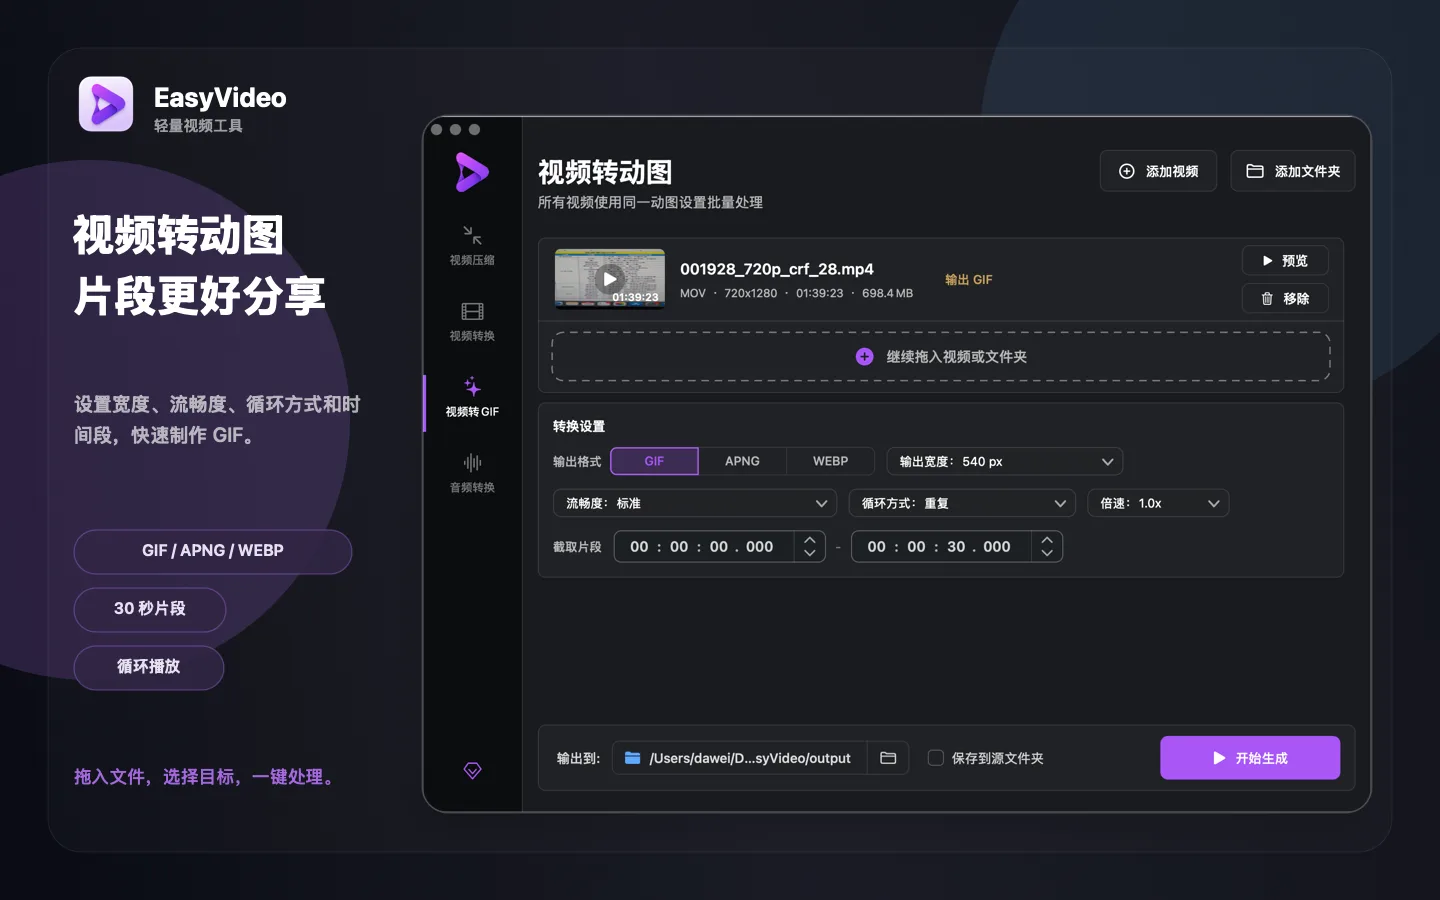
Task: Open the 视频转换 (video convert) sidebar item
Action: [472, 322]
